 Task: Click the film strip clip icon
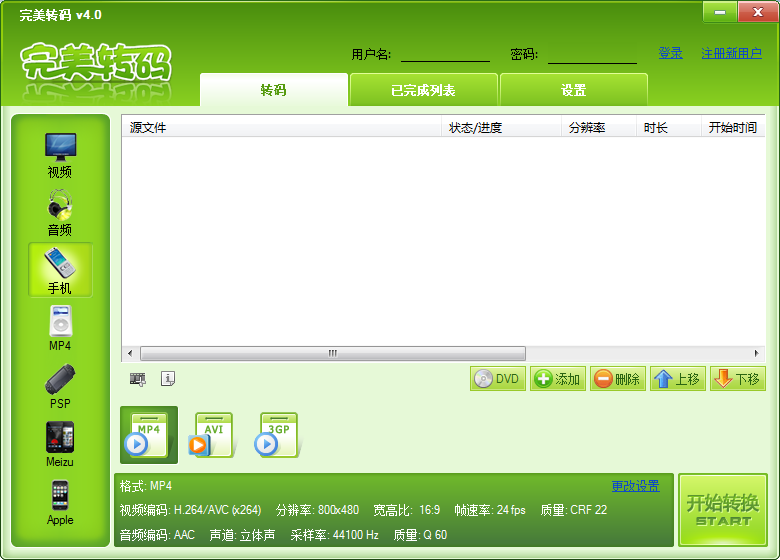[x=138, y=379]
